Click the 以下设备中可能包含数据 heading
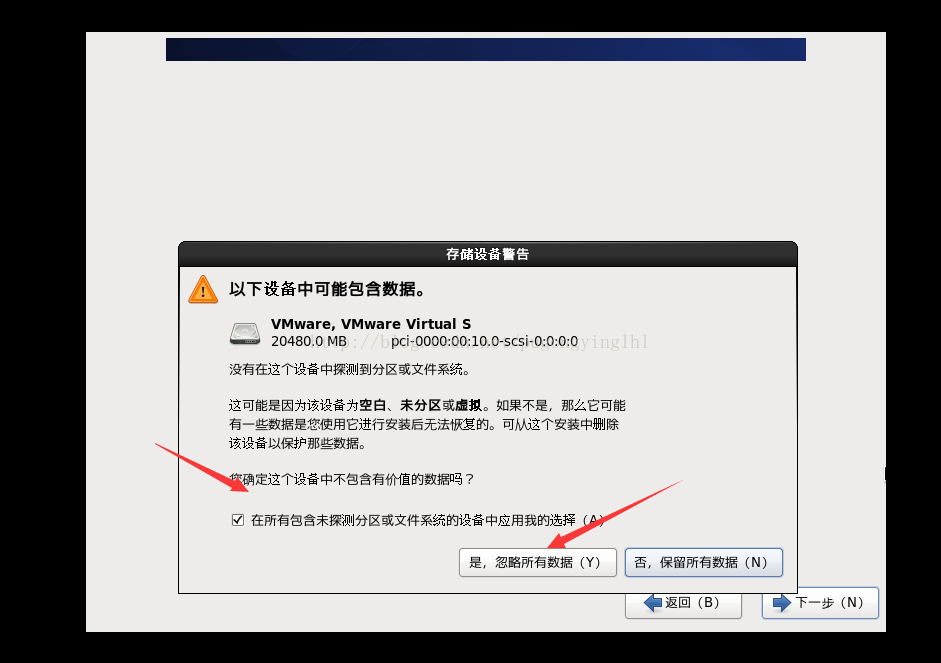Viewport: 941px width, 663px height. (327, 289)
